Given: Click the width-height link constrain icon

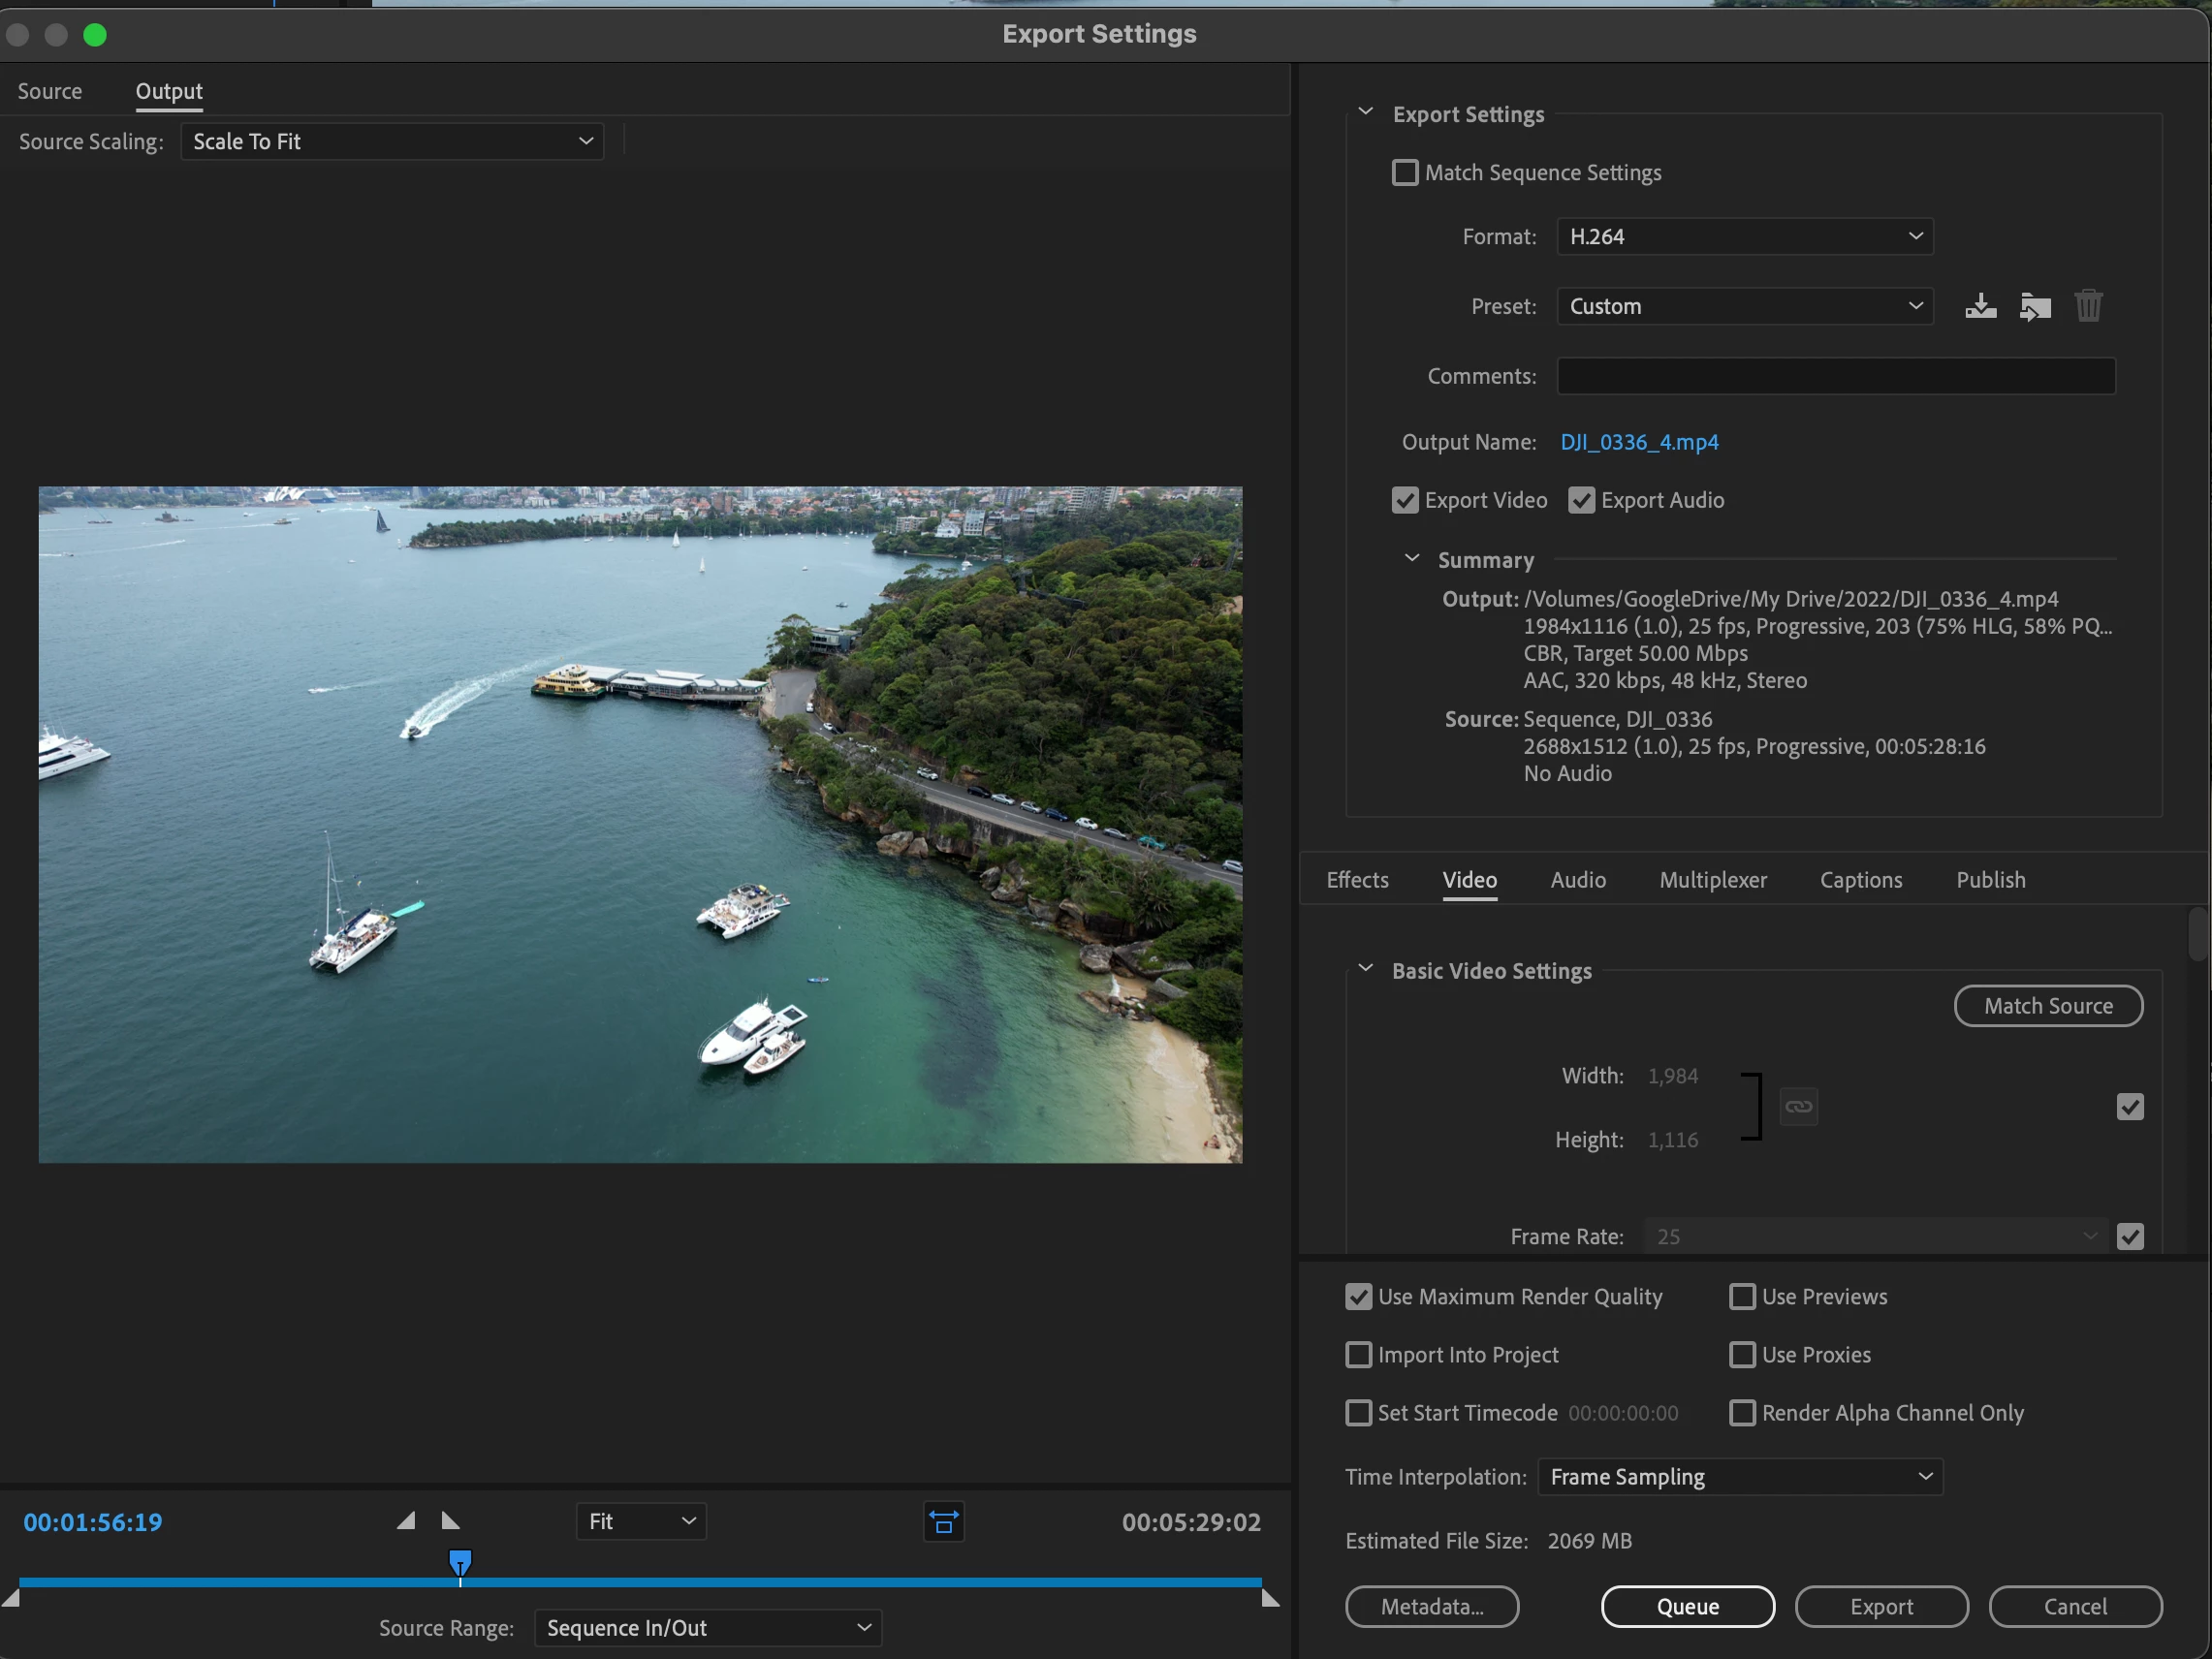Looking at the screenshot, I should [x=1798, y=1107].
